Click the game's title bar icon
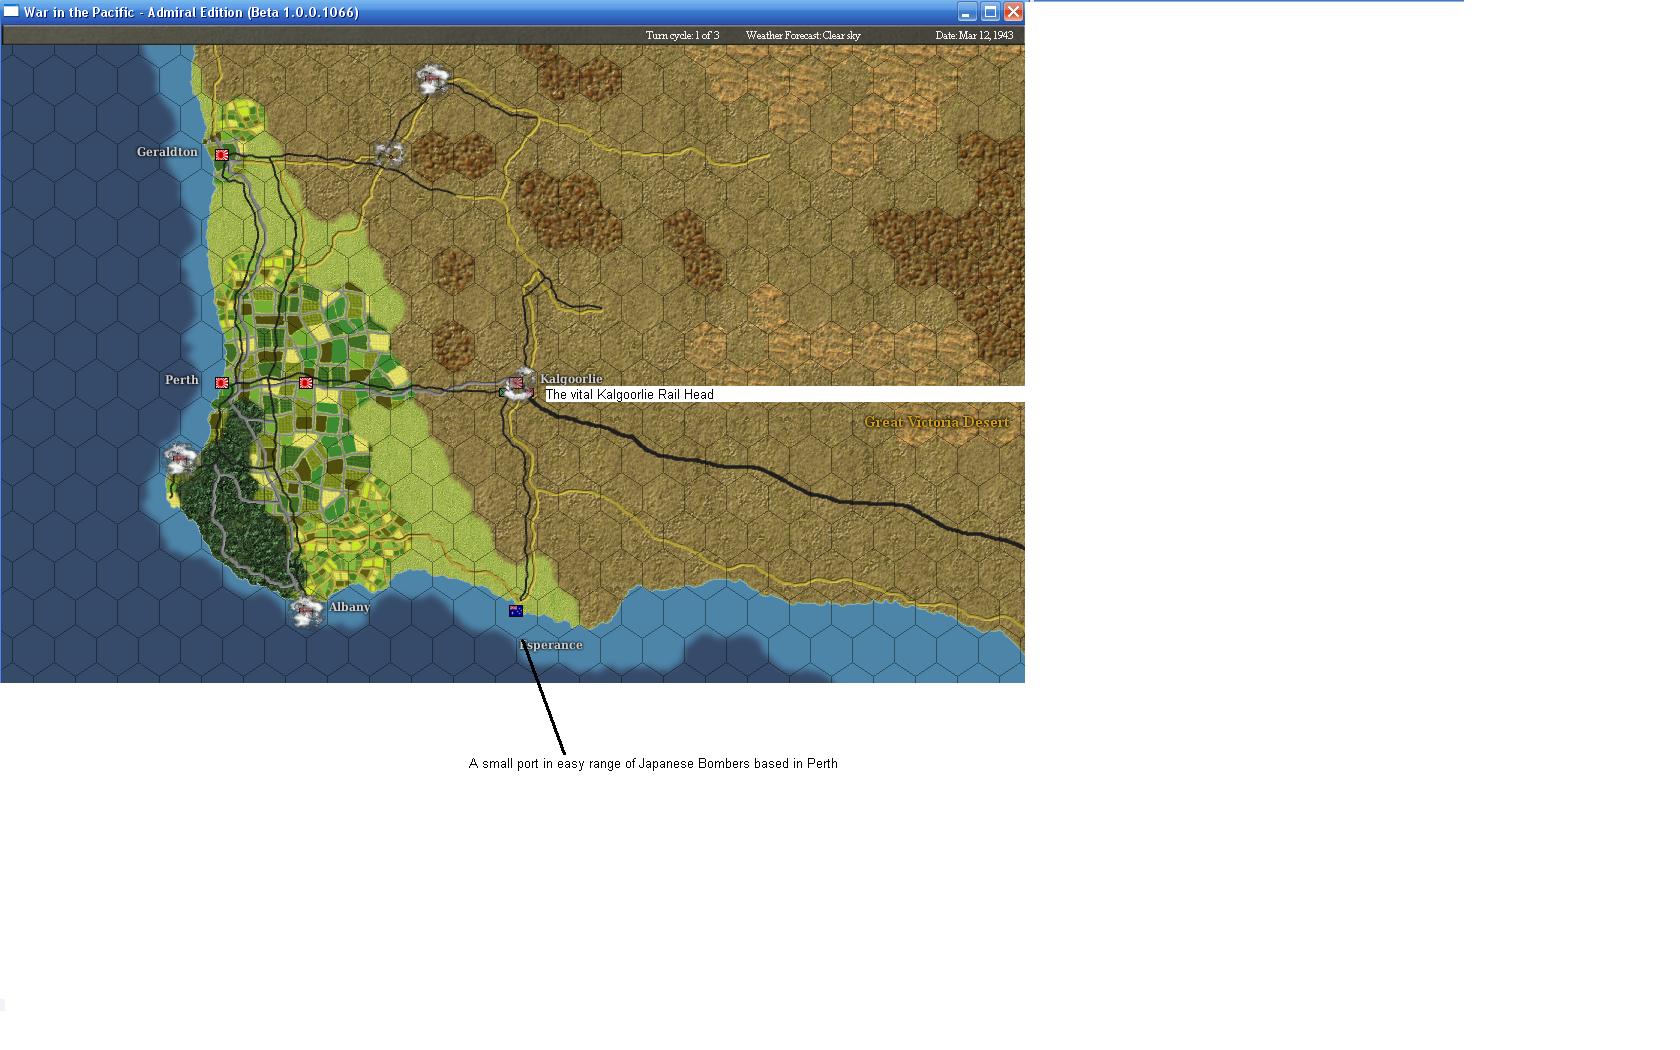 [12, 12]
